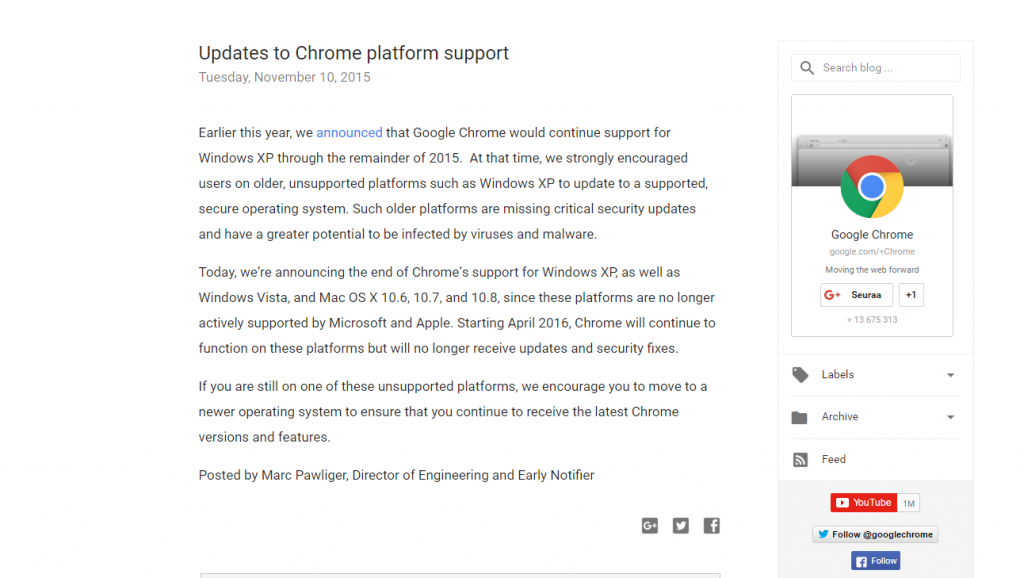Click the blue Facebook Follow button

coord(875,560)
